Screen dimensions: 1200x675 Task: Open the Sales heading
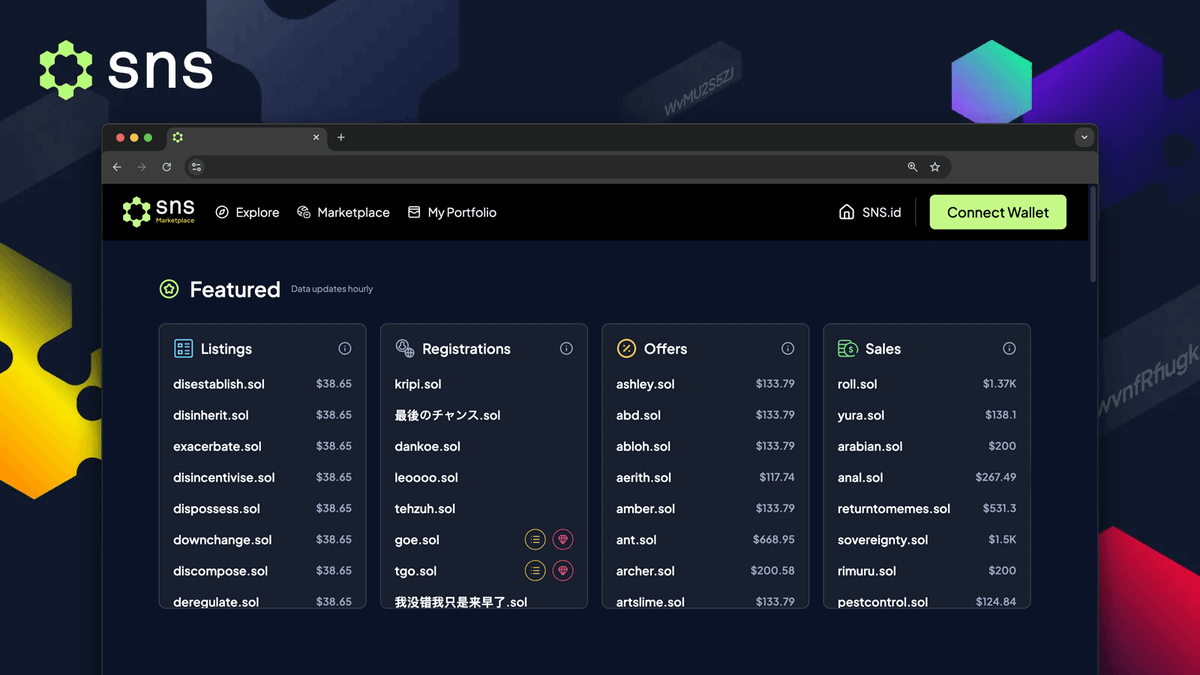click(x=883, y=349)
